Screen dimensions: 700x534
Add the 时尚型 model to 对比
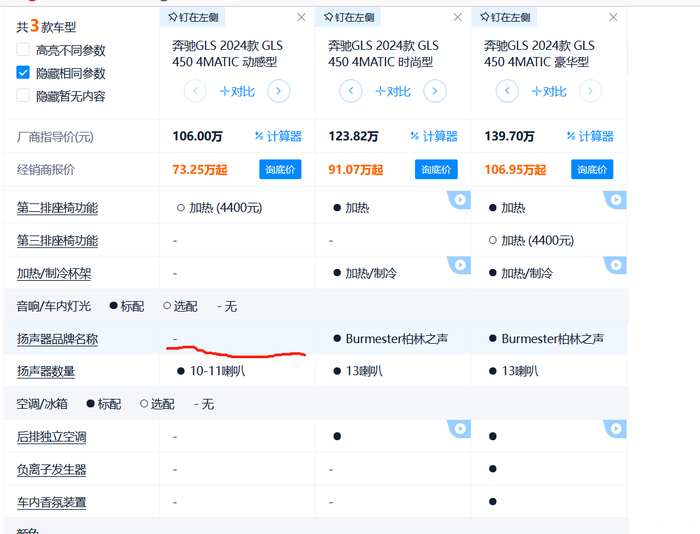(393, 92)
